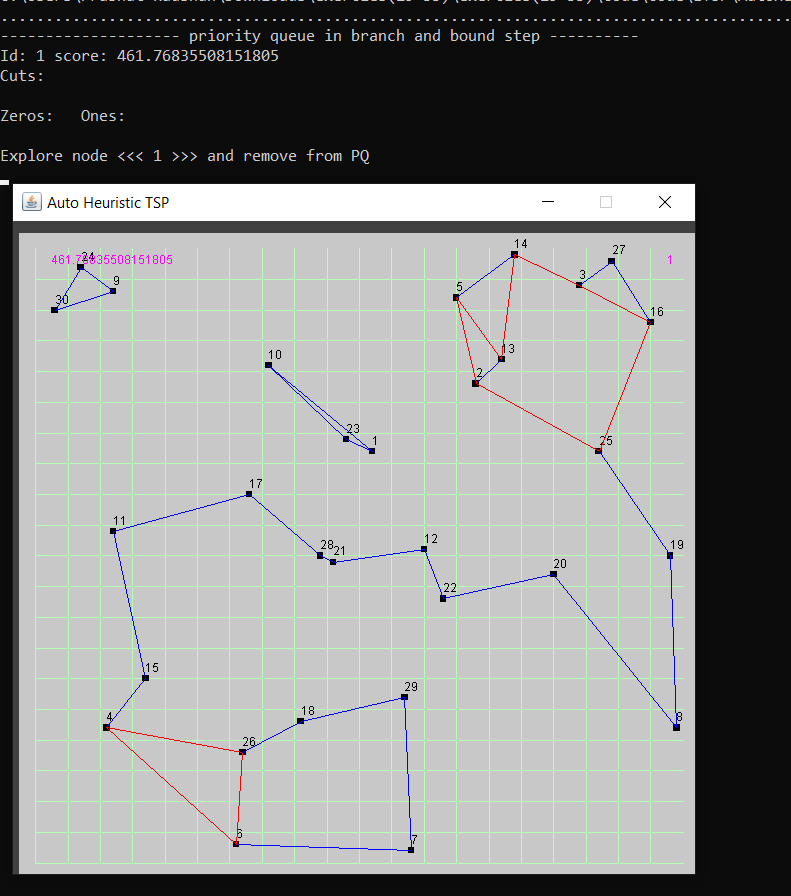Select node 14 at top of graph
Screen dimensions: 791x896
pos(514,255)
